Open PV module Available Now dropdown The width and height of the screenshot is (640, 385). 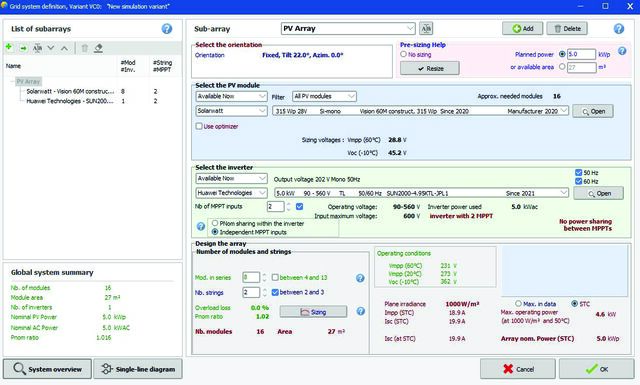231,96
